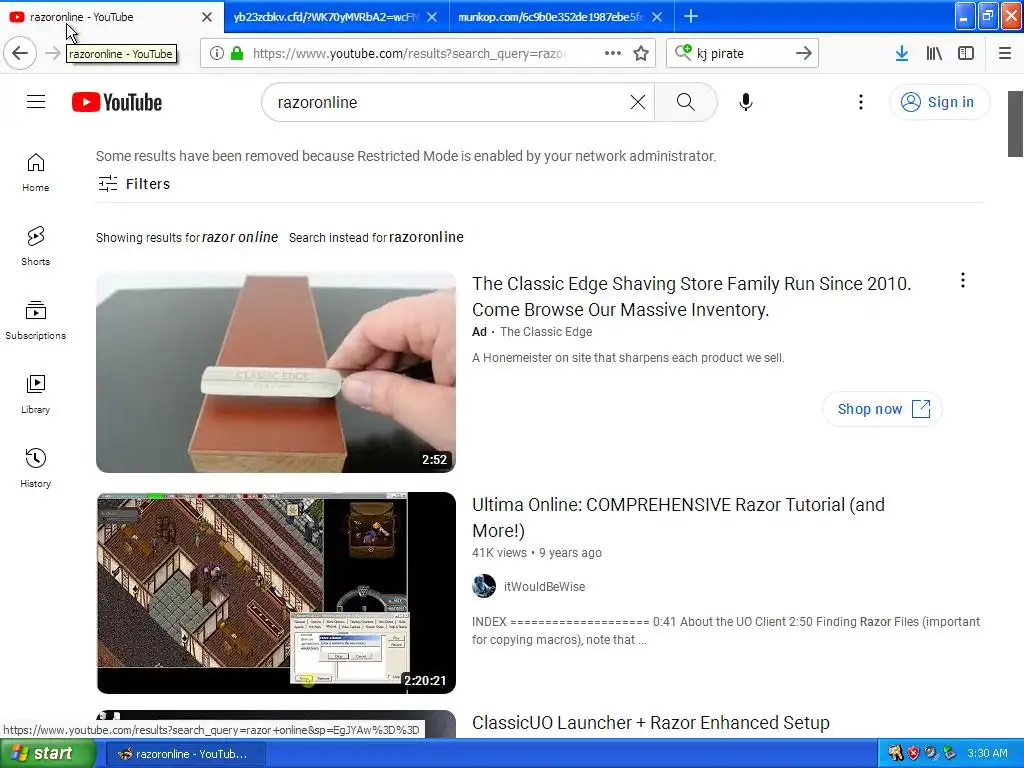Open the Filters options
1024x768 pixels.
point(134,184)
